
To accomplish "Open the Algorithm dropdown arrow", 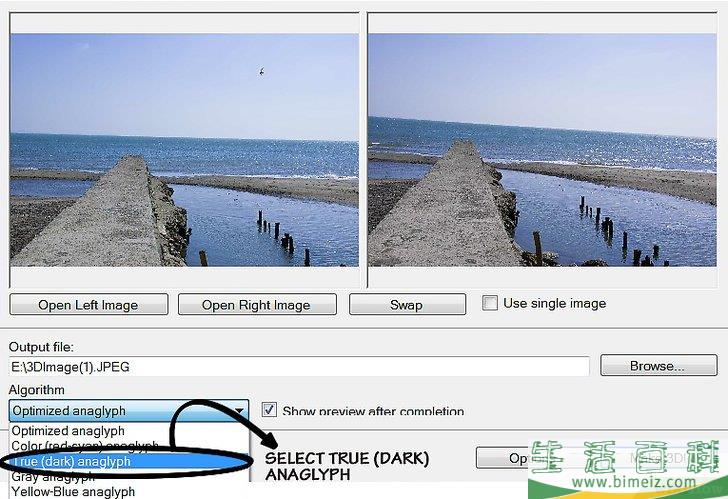I will (x=239, y=411).
